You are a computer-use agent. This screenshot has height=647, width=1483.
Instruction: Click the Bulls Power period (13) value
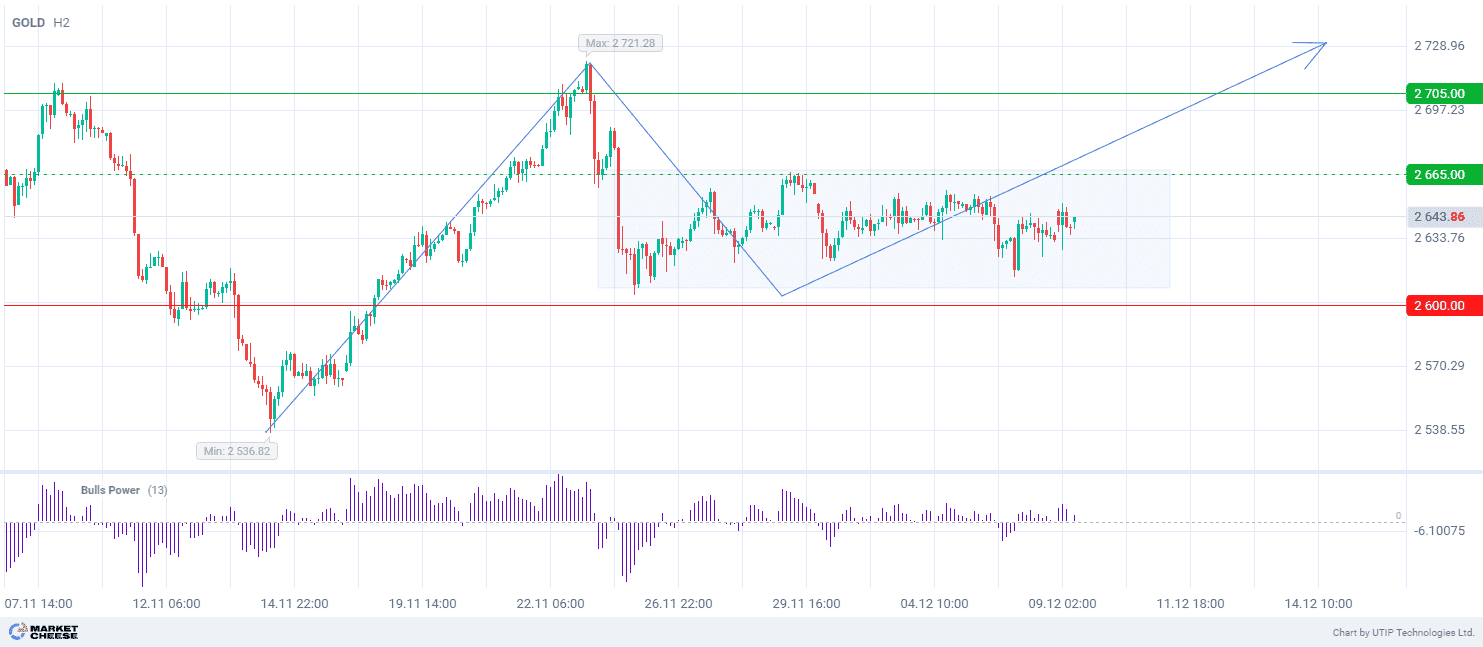[158, 490]
